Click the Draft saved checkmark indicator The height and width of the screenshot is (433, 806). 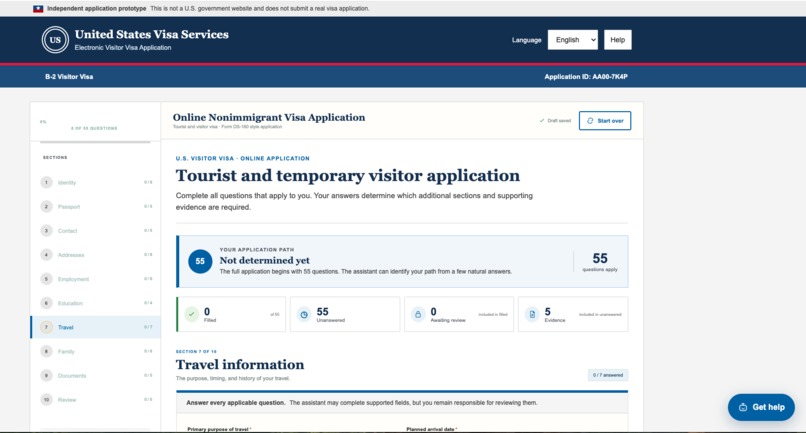coord(555,121)
